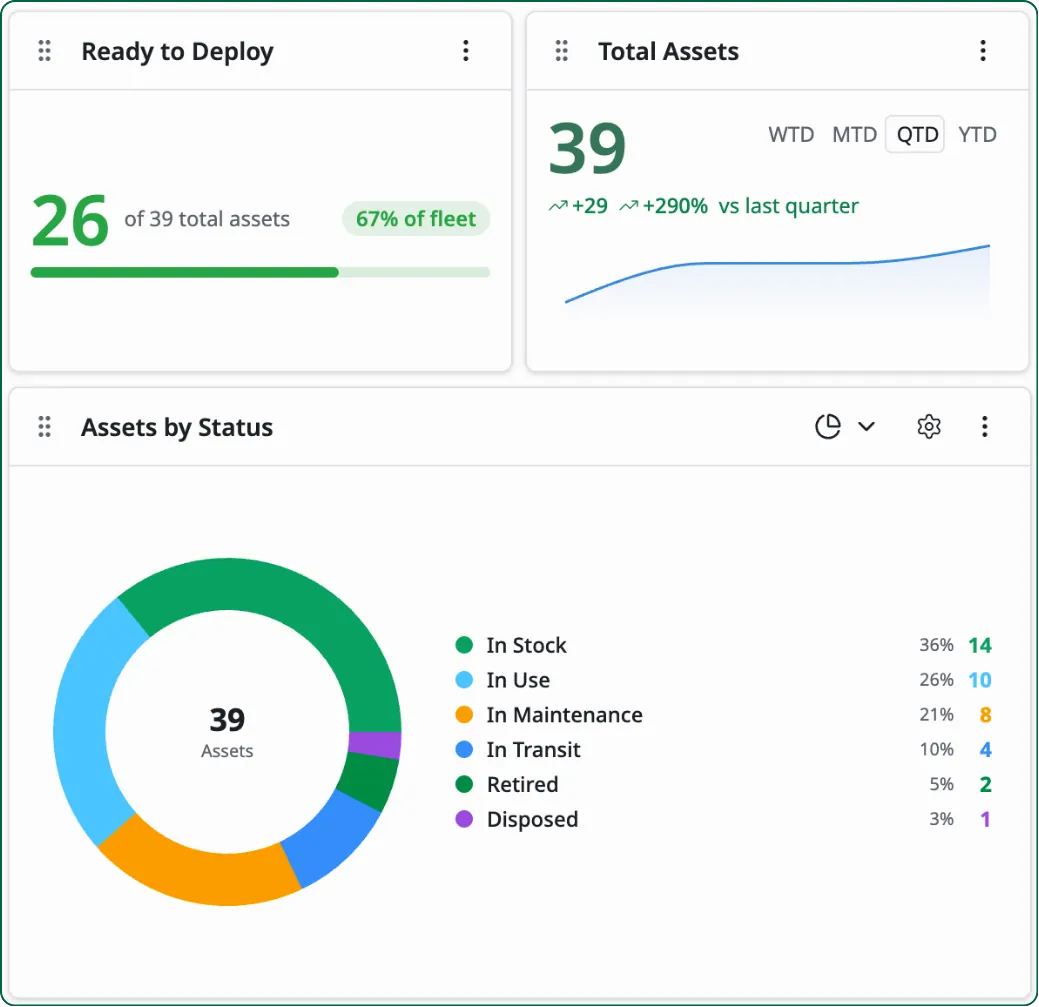Grab the Total Assets drag handle
The height and width of the screenshot is (1007, 1039).
(x=561, y=51)
